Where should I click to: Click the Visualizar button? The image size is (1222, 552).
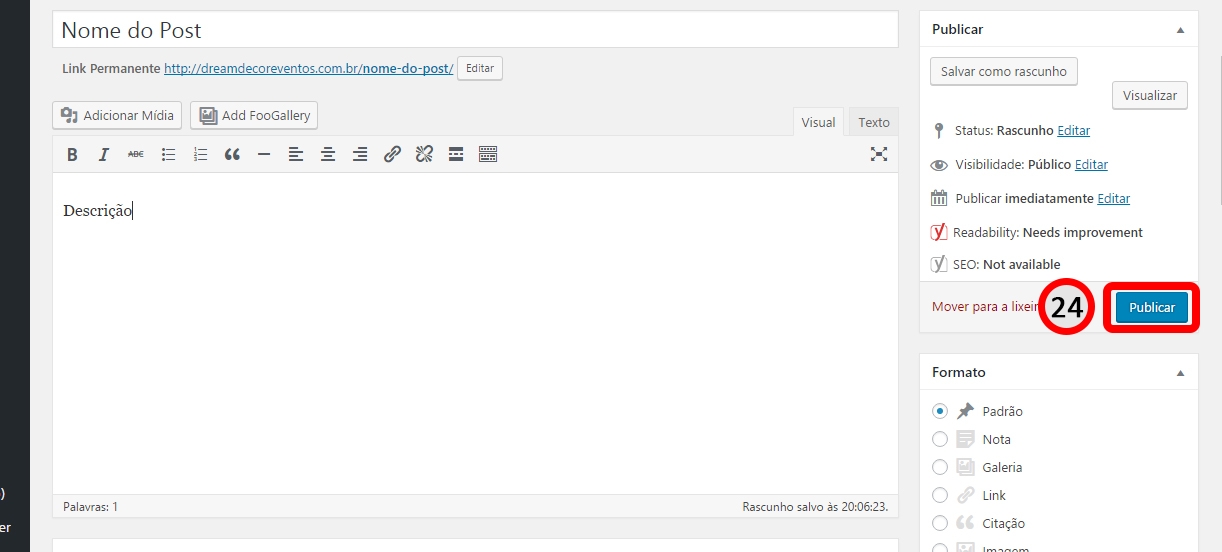(1150, 95)
